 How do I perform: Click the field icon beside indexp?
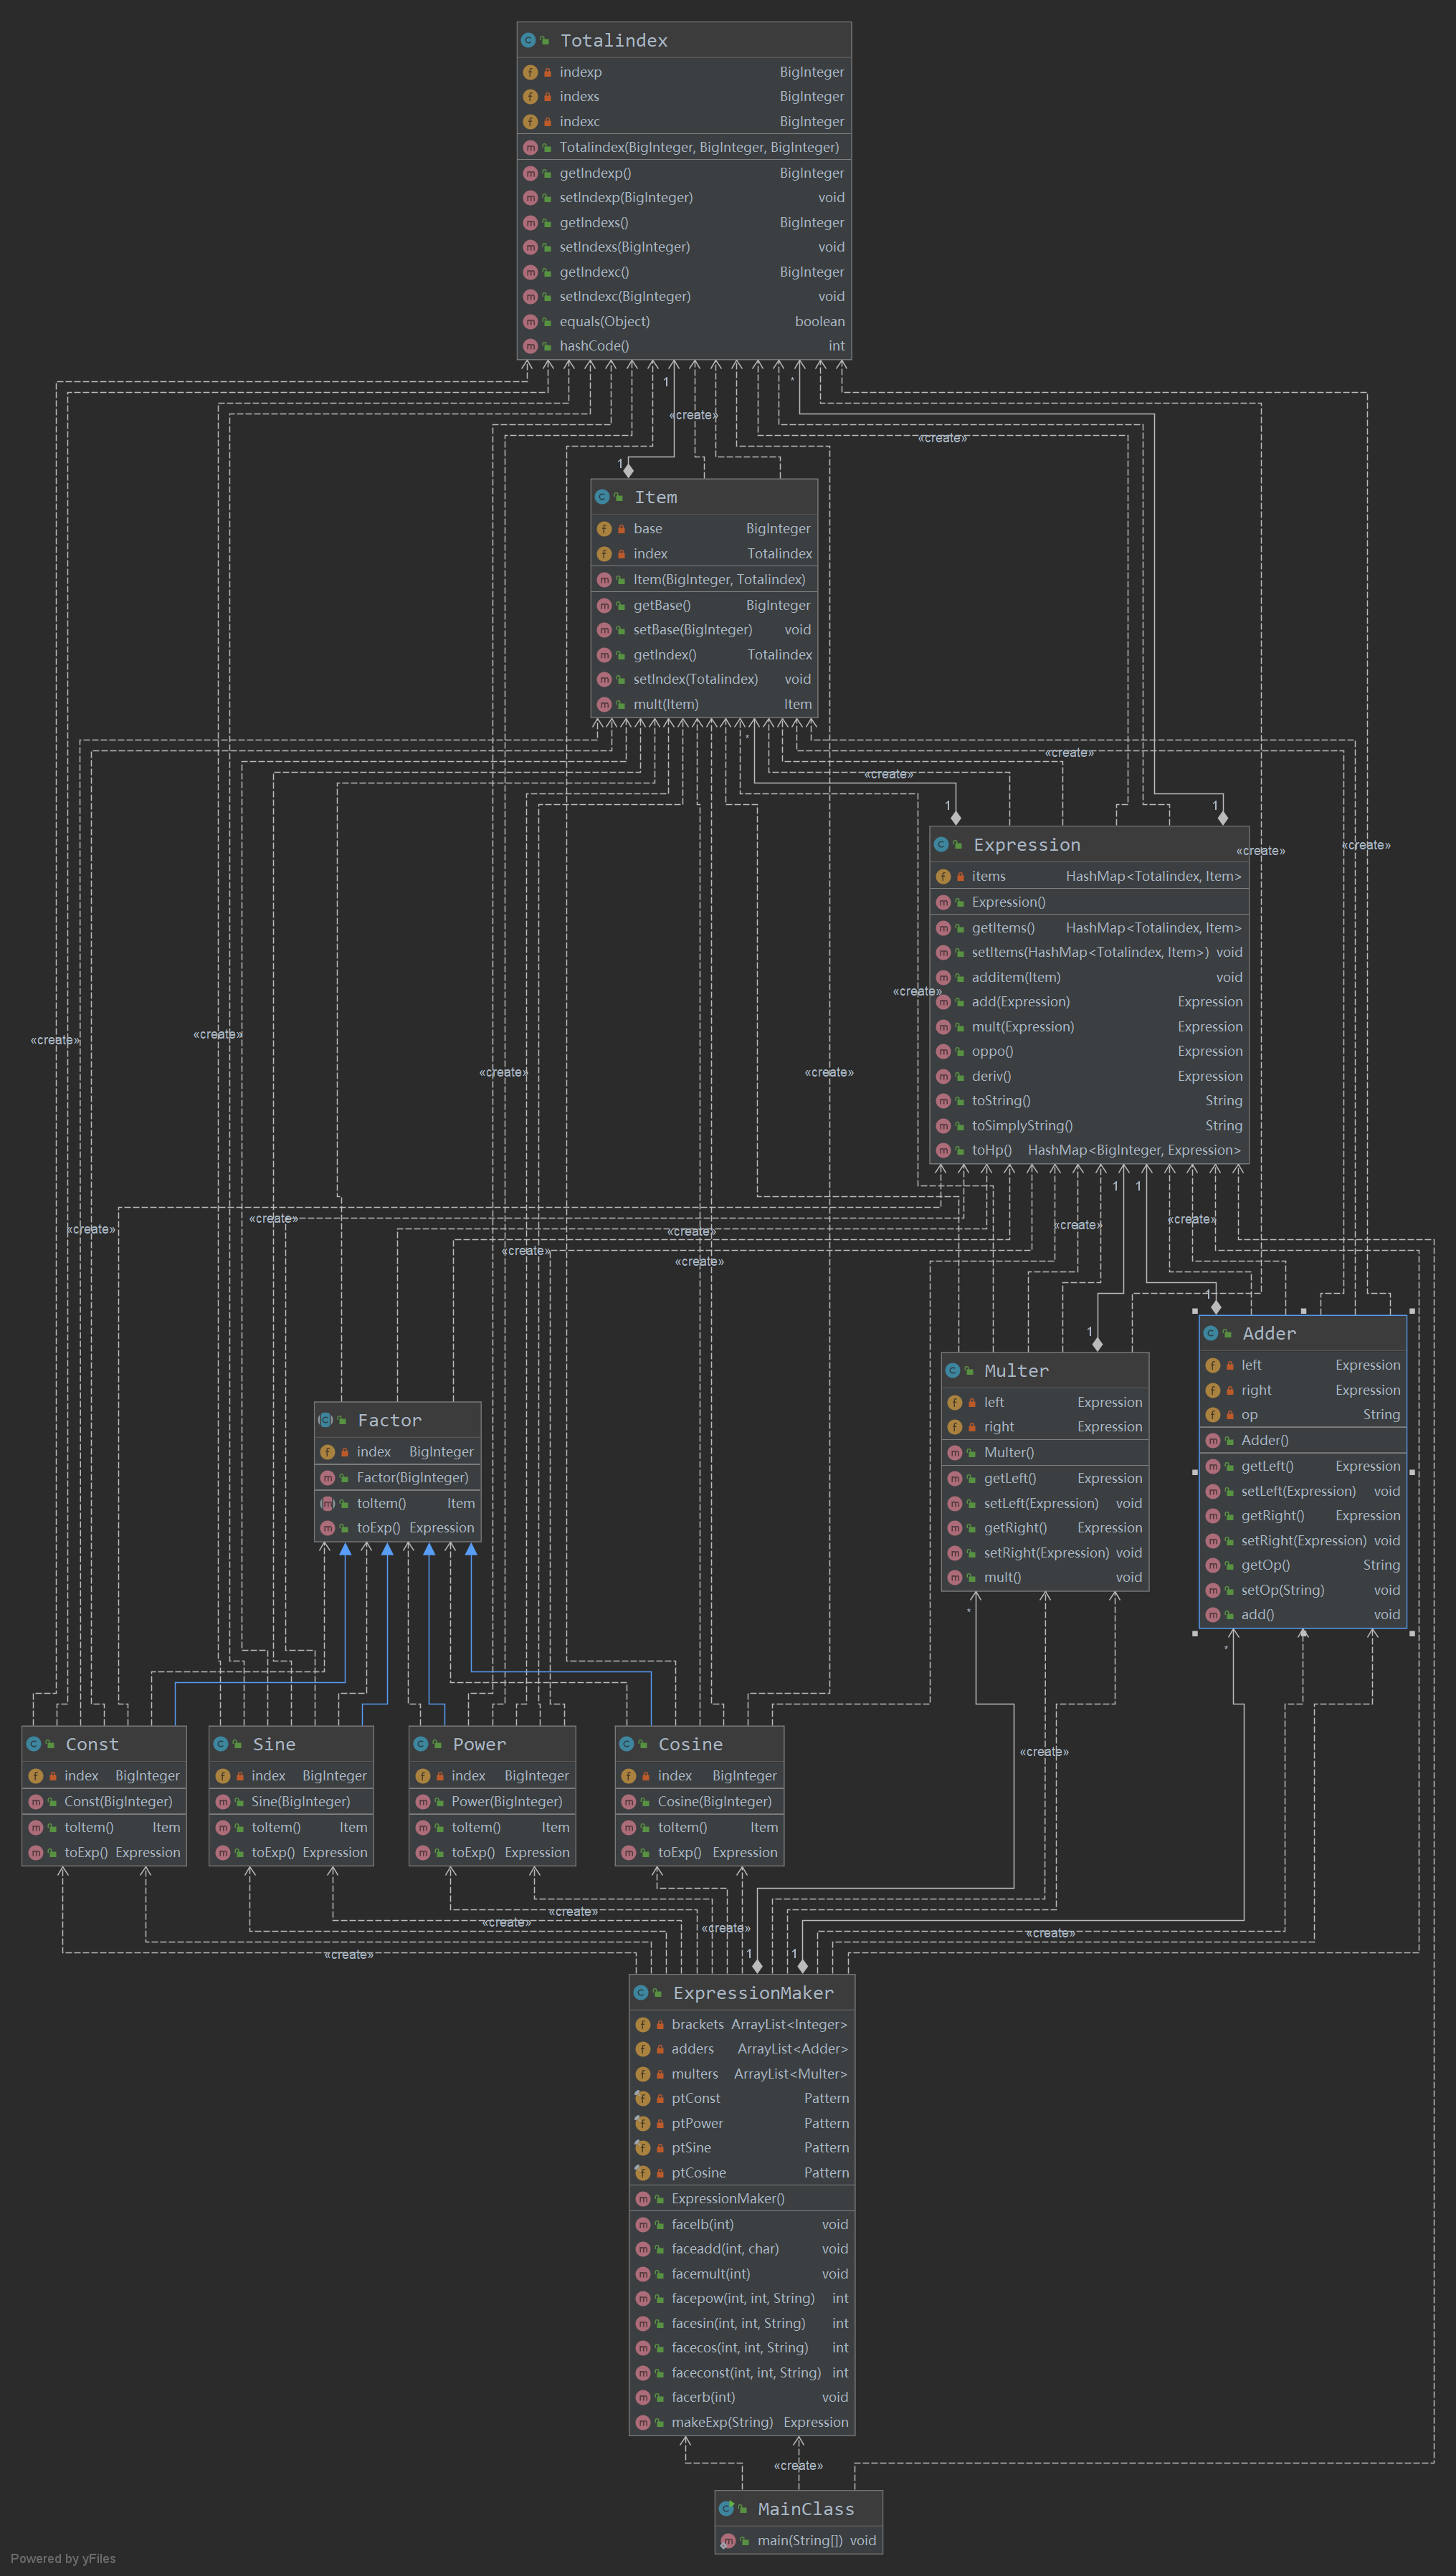(x=530, y=72)
